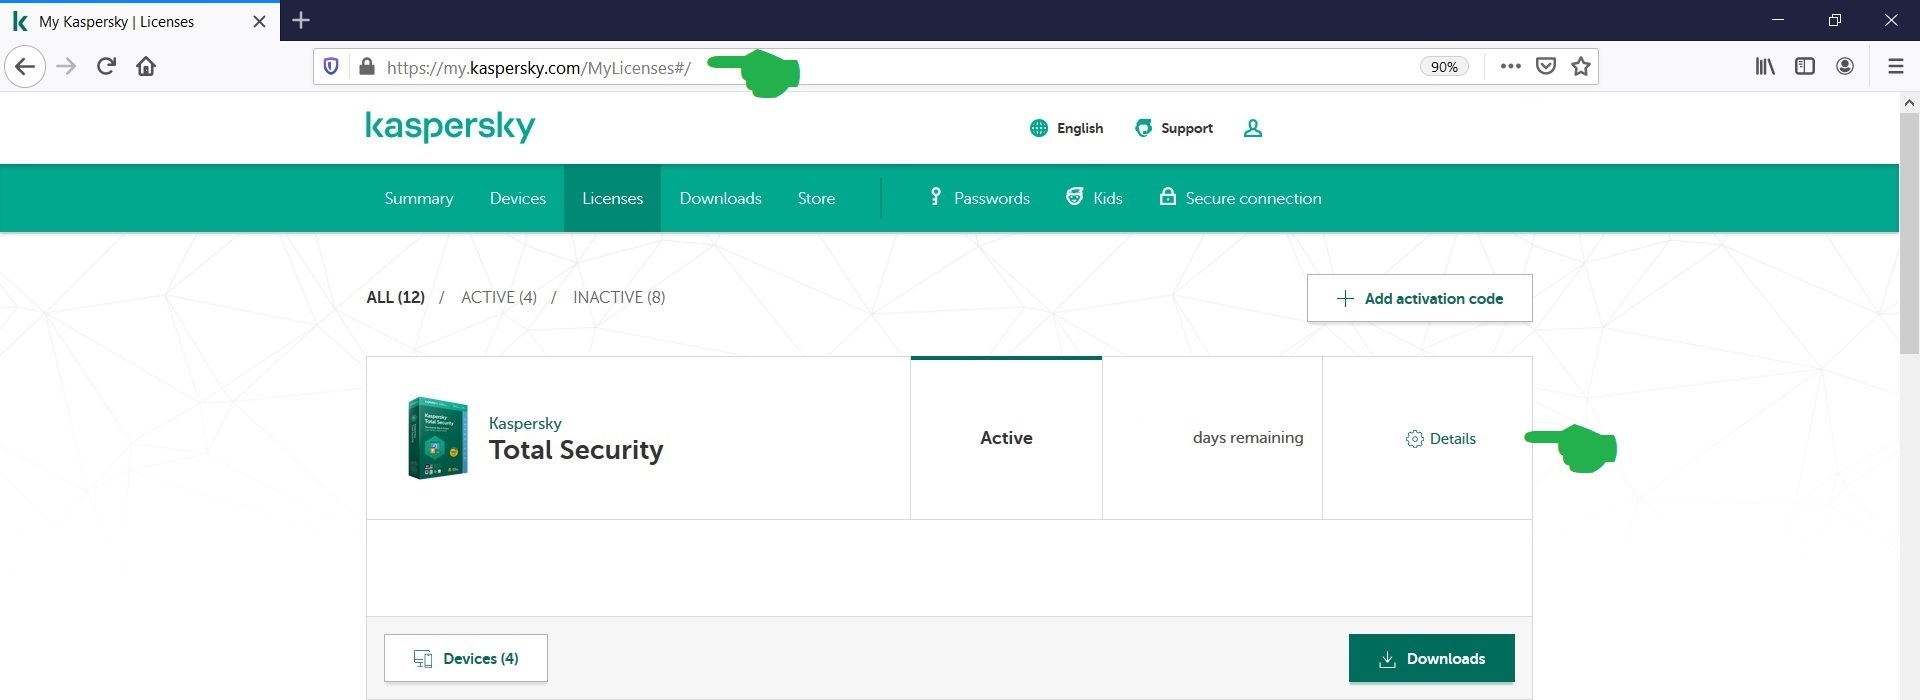Save page to Pocket icon
This screenshot has width=1920, height=700.
(x=1546, y=67)
